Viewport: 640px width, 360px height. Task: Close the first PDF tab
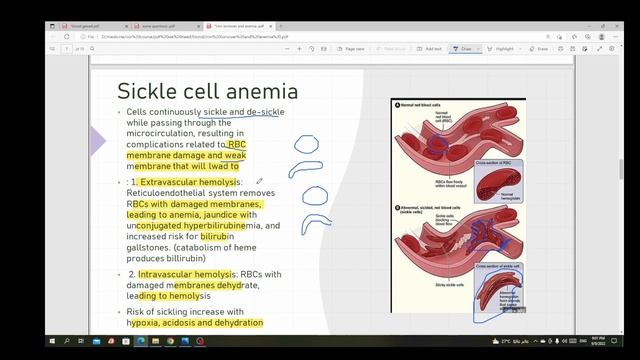click(126, 26)
